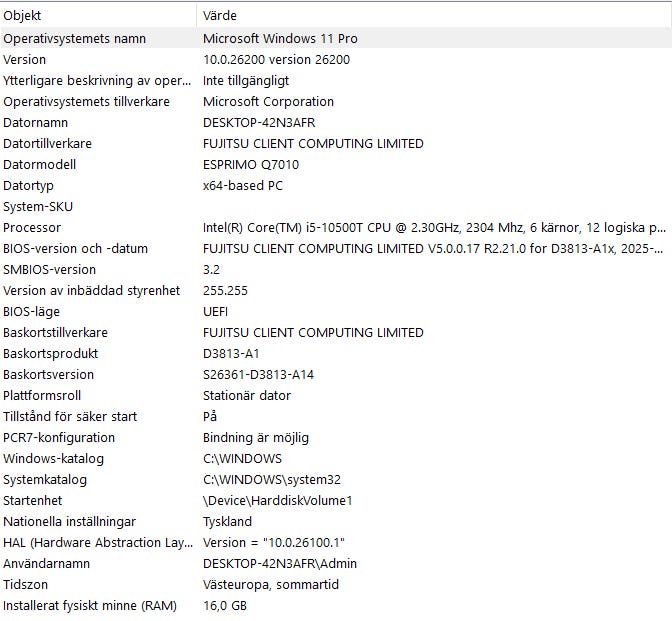Click the Baskortsprodukt row label
The width and height of the screenshot is (672, 621).
coord(51,354)
